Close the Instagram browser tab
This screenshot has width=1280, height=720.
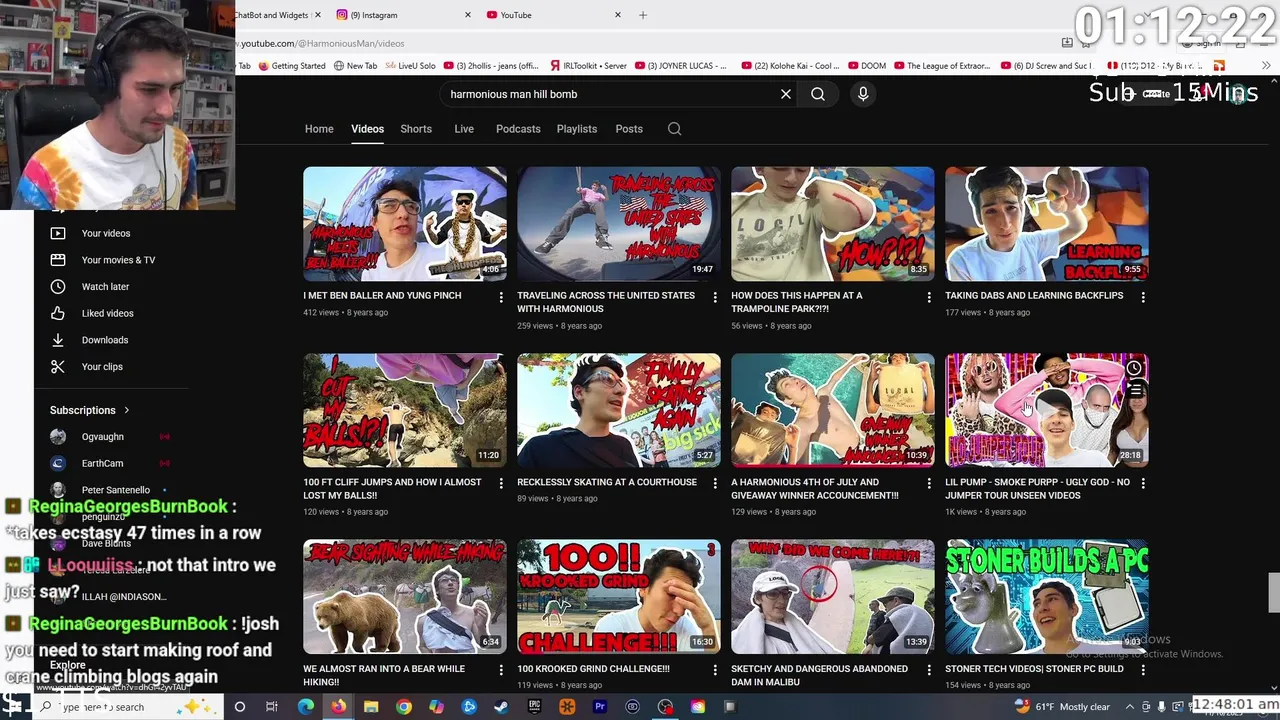tap(468, 15)
